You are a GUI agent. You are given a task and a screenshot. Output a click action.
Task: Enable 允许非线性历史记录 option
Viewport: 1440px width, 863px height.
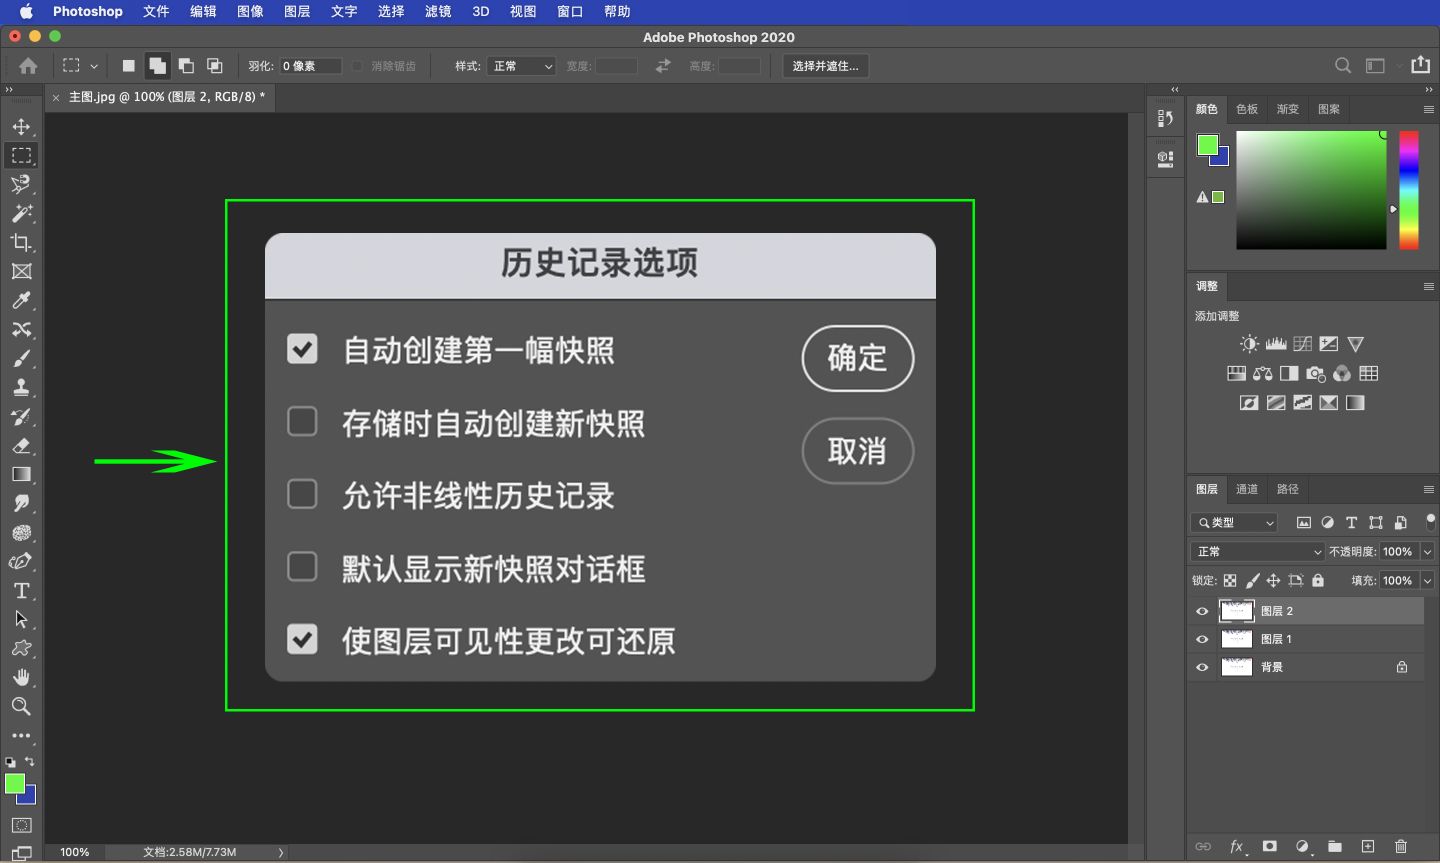coord(302,494)
